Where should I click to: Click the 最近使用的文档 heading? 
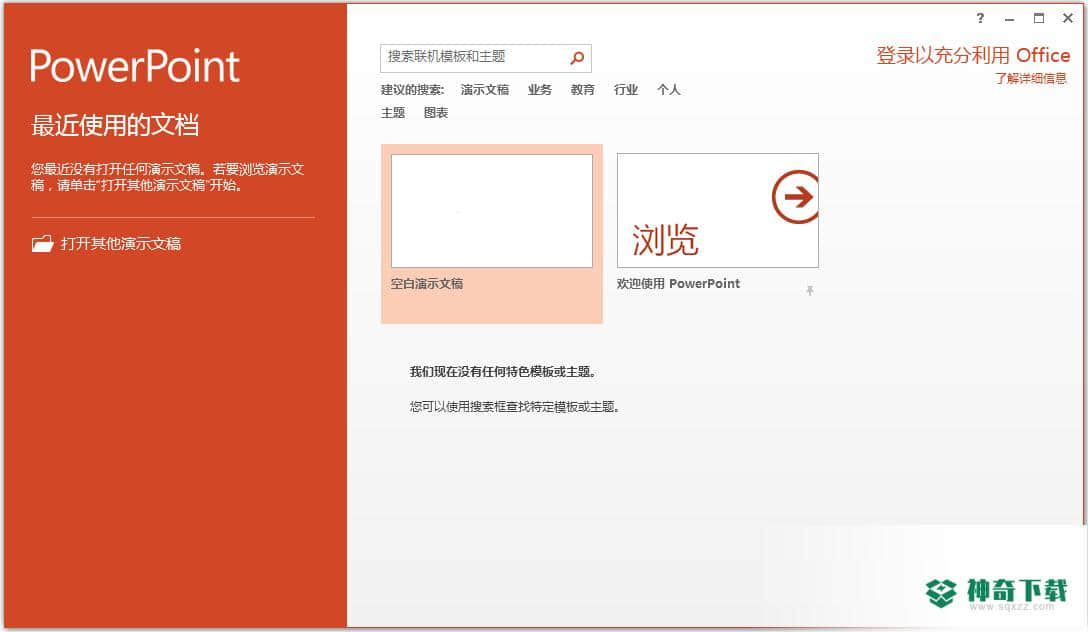(115, 125)
